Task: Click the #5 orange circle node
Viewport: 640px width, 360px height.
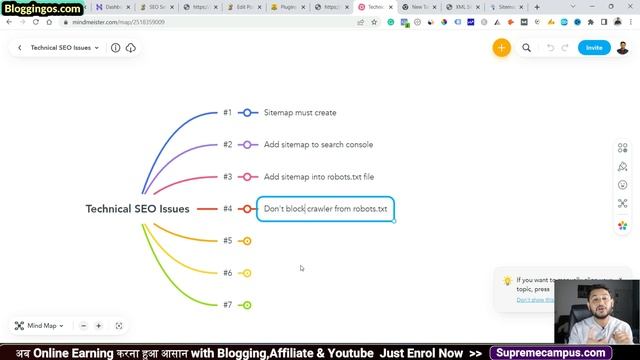Action: point(247,241)
